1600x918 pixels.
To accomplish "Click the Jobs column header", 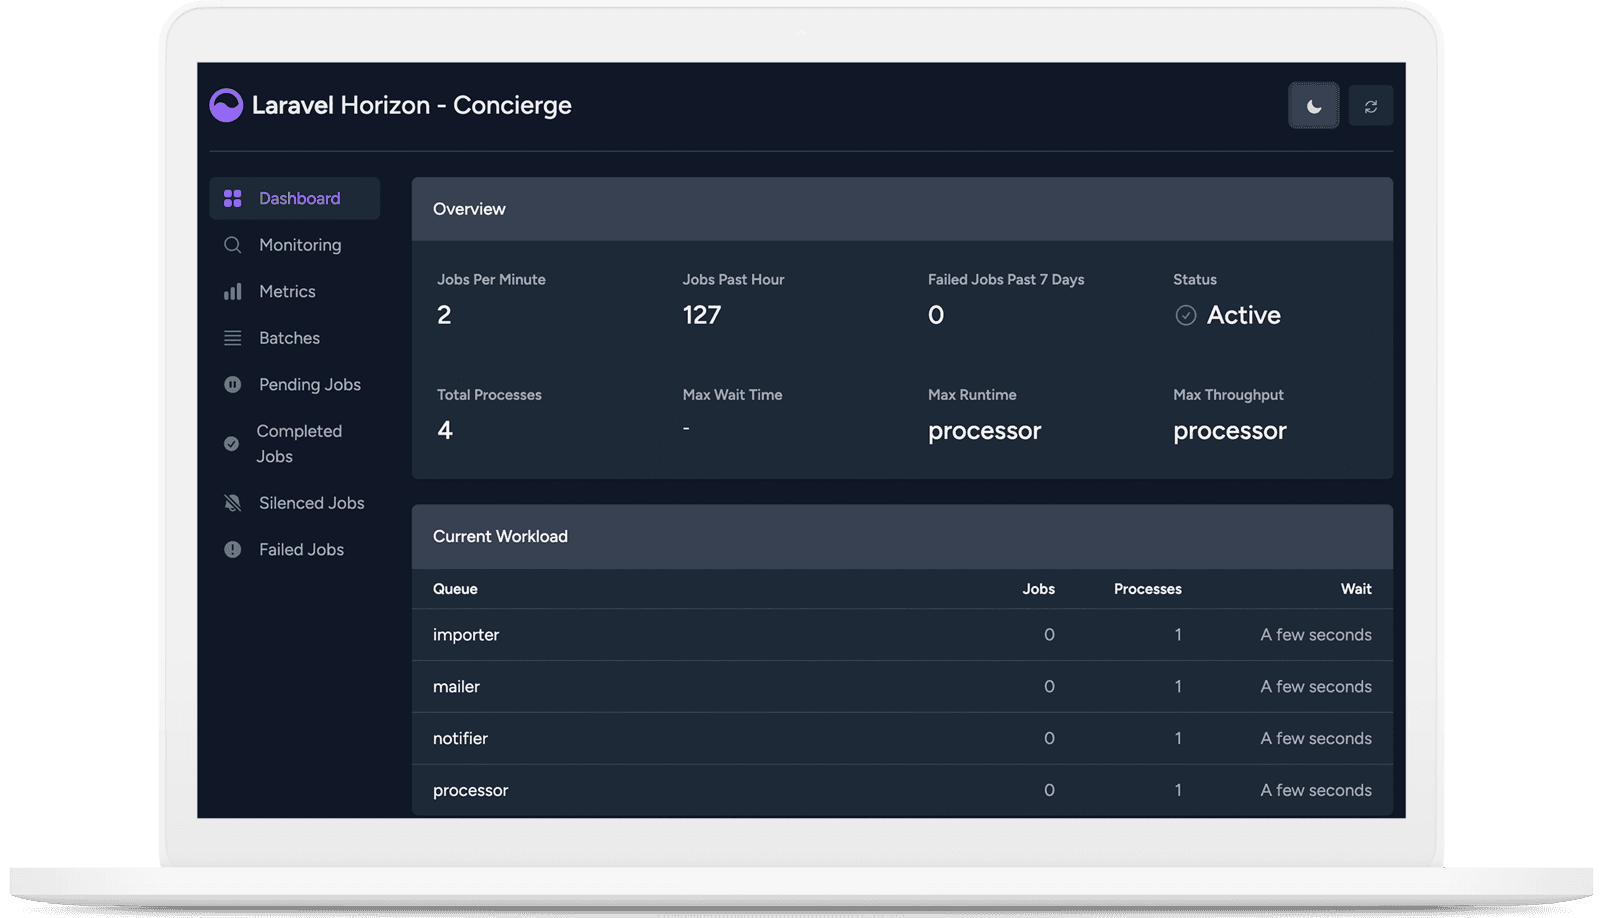I will (1038, 589).
